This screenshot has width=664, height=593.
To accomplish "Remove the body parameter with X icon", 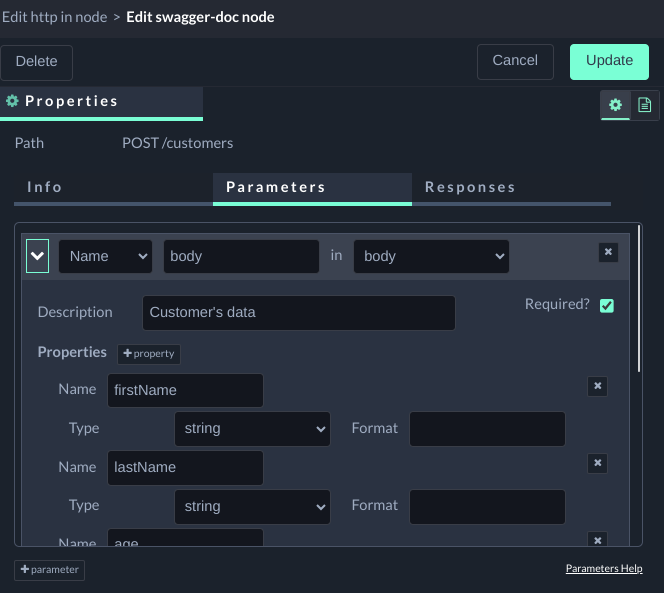I will pyautogui.click(x=608, y=253).
